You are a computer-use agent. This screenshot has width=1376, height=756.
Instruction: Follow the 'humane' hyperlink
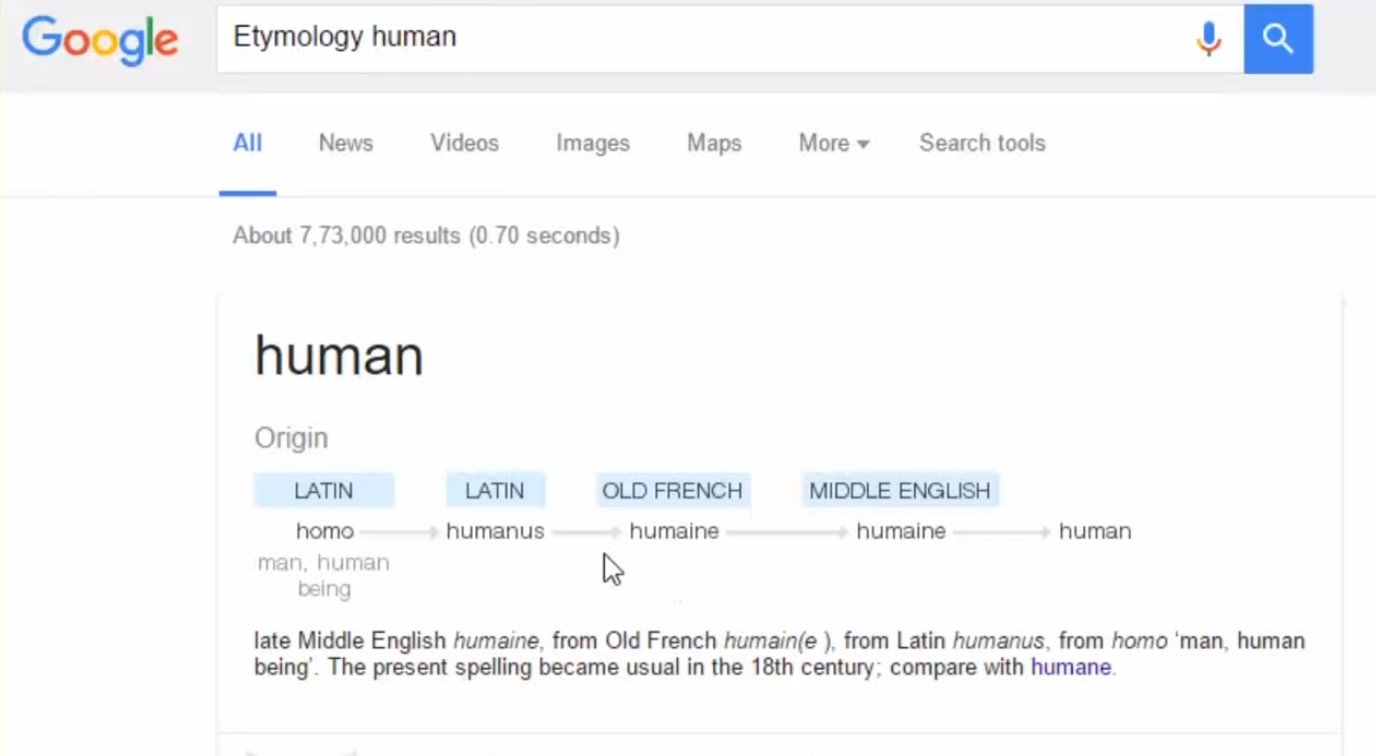click(1070, 667)
